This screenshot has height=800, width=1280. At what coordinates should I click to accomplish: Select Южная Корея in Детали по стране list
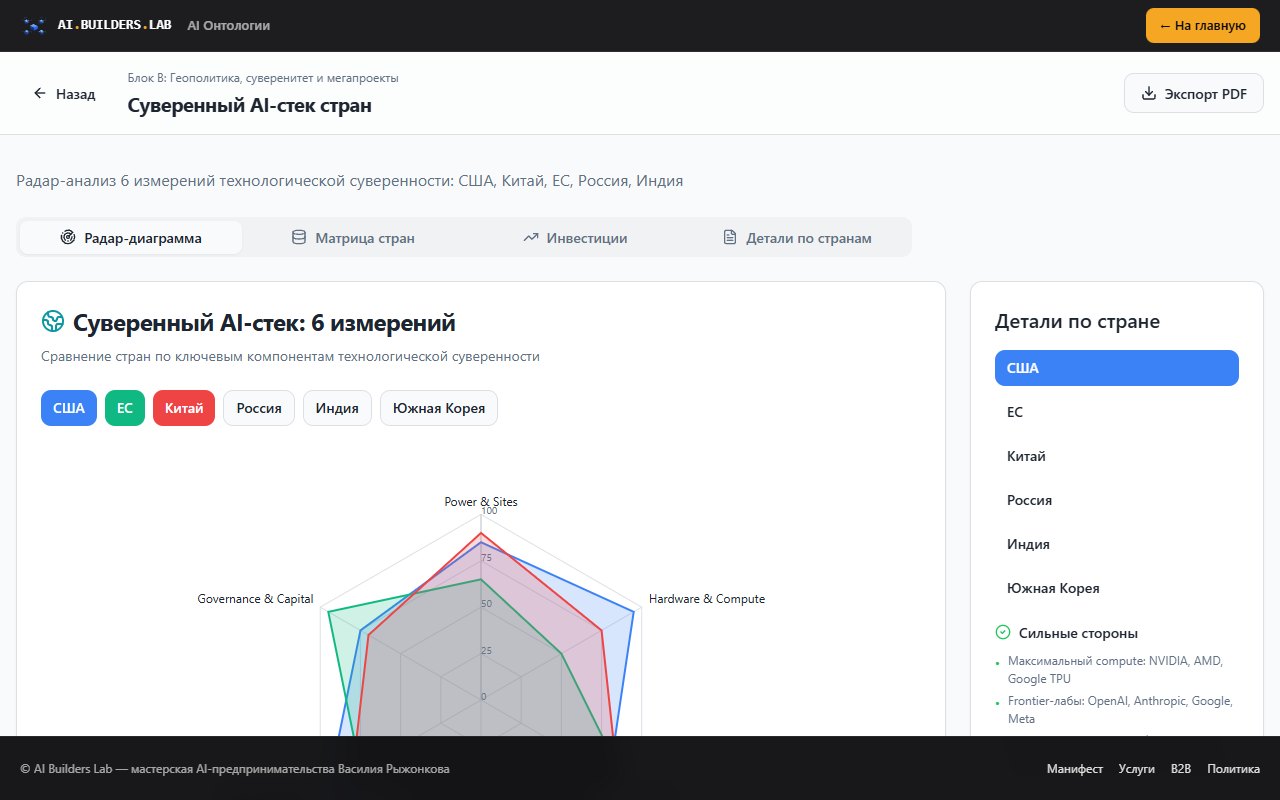pyautogui.click(x=1117, y=588)
